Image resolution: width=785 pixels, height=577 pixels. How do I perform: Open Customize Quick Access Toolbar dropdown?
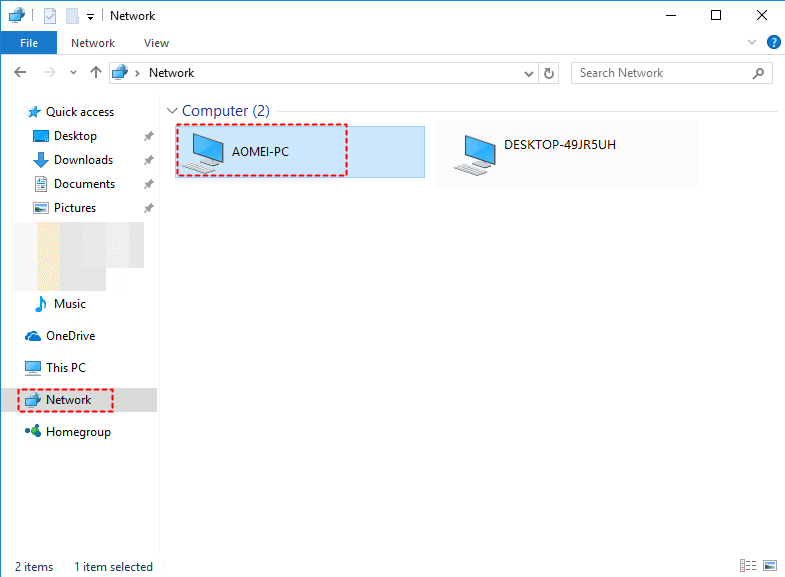click(x=90, y=17)
